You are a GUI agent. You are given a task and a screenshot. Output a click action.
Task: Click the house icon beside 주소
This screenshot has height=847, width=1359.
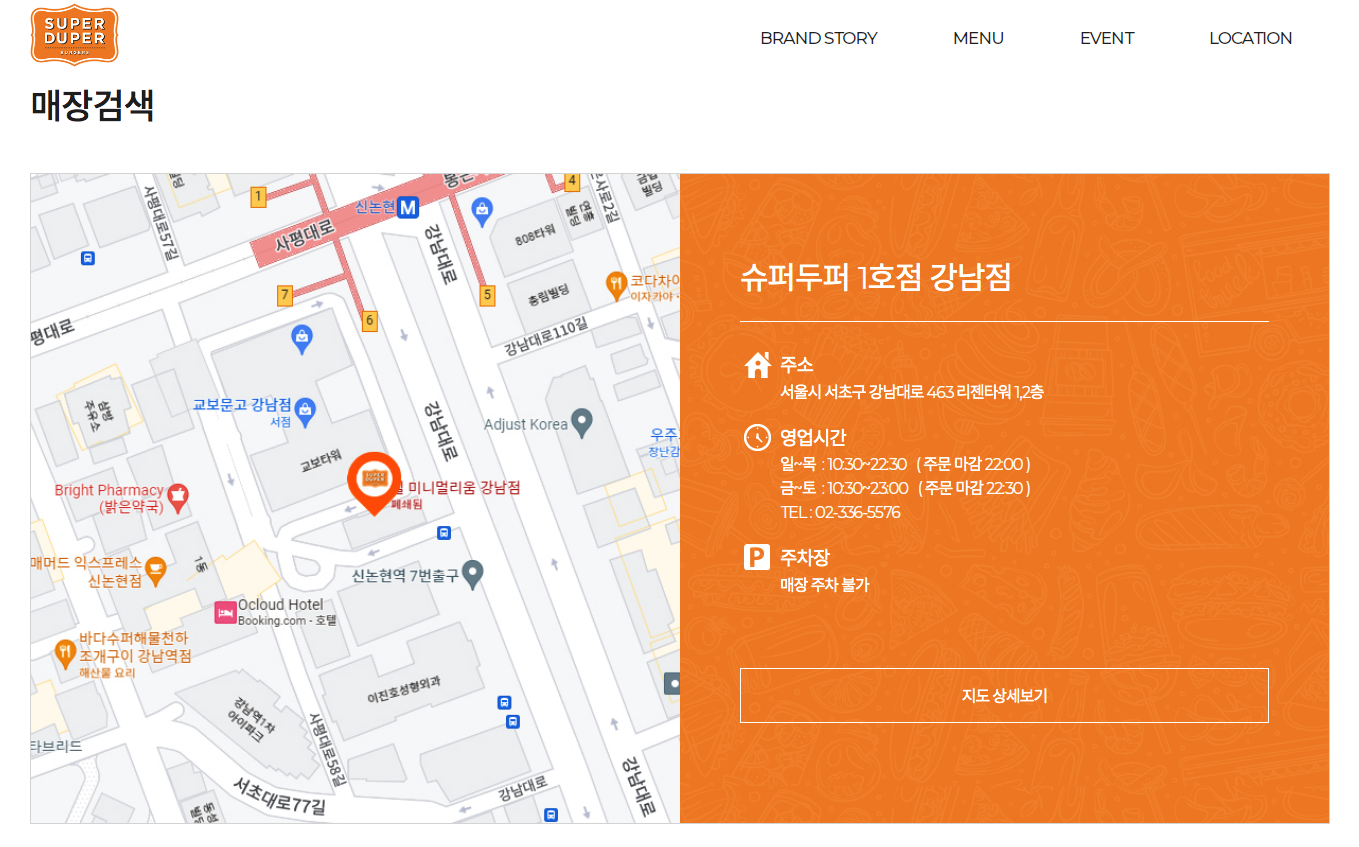[x=757, y=364]
